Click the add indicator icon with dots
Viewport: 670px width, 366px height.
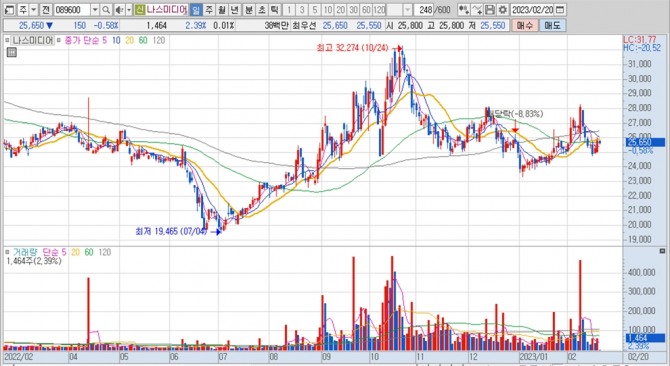[x=464, y=9]
